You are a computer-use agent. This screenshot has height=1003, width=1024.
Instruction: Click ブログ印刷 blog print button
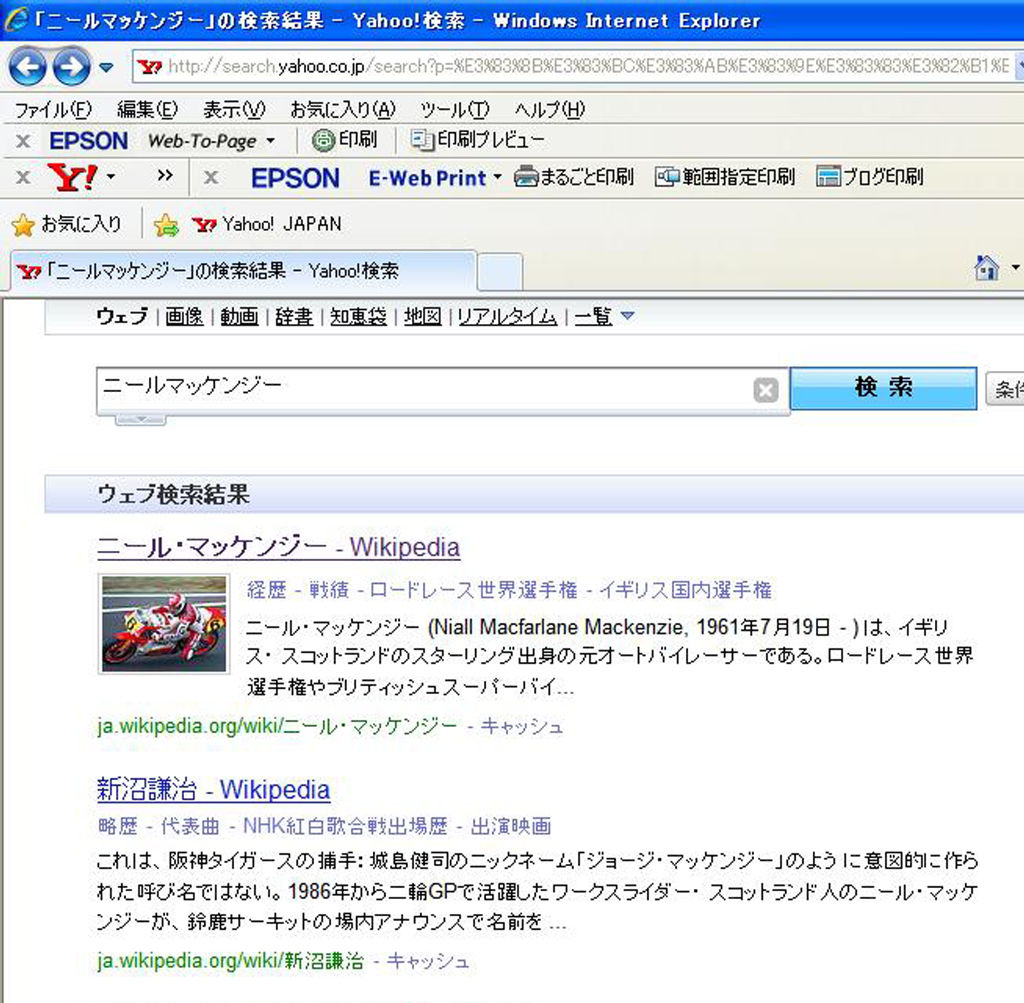[x=869, y=177]
